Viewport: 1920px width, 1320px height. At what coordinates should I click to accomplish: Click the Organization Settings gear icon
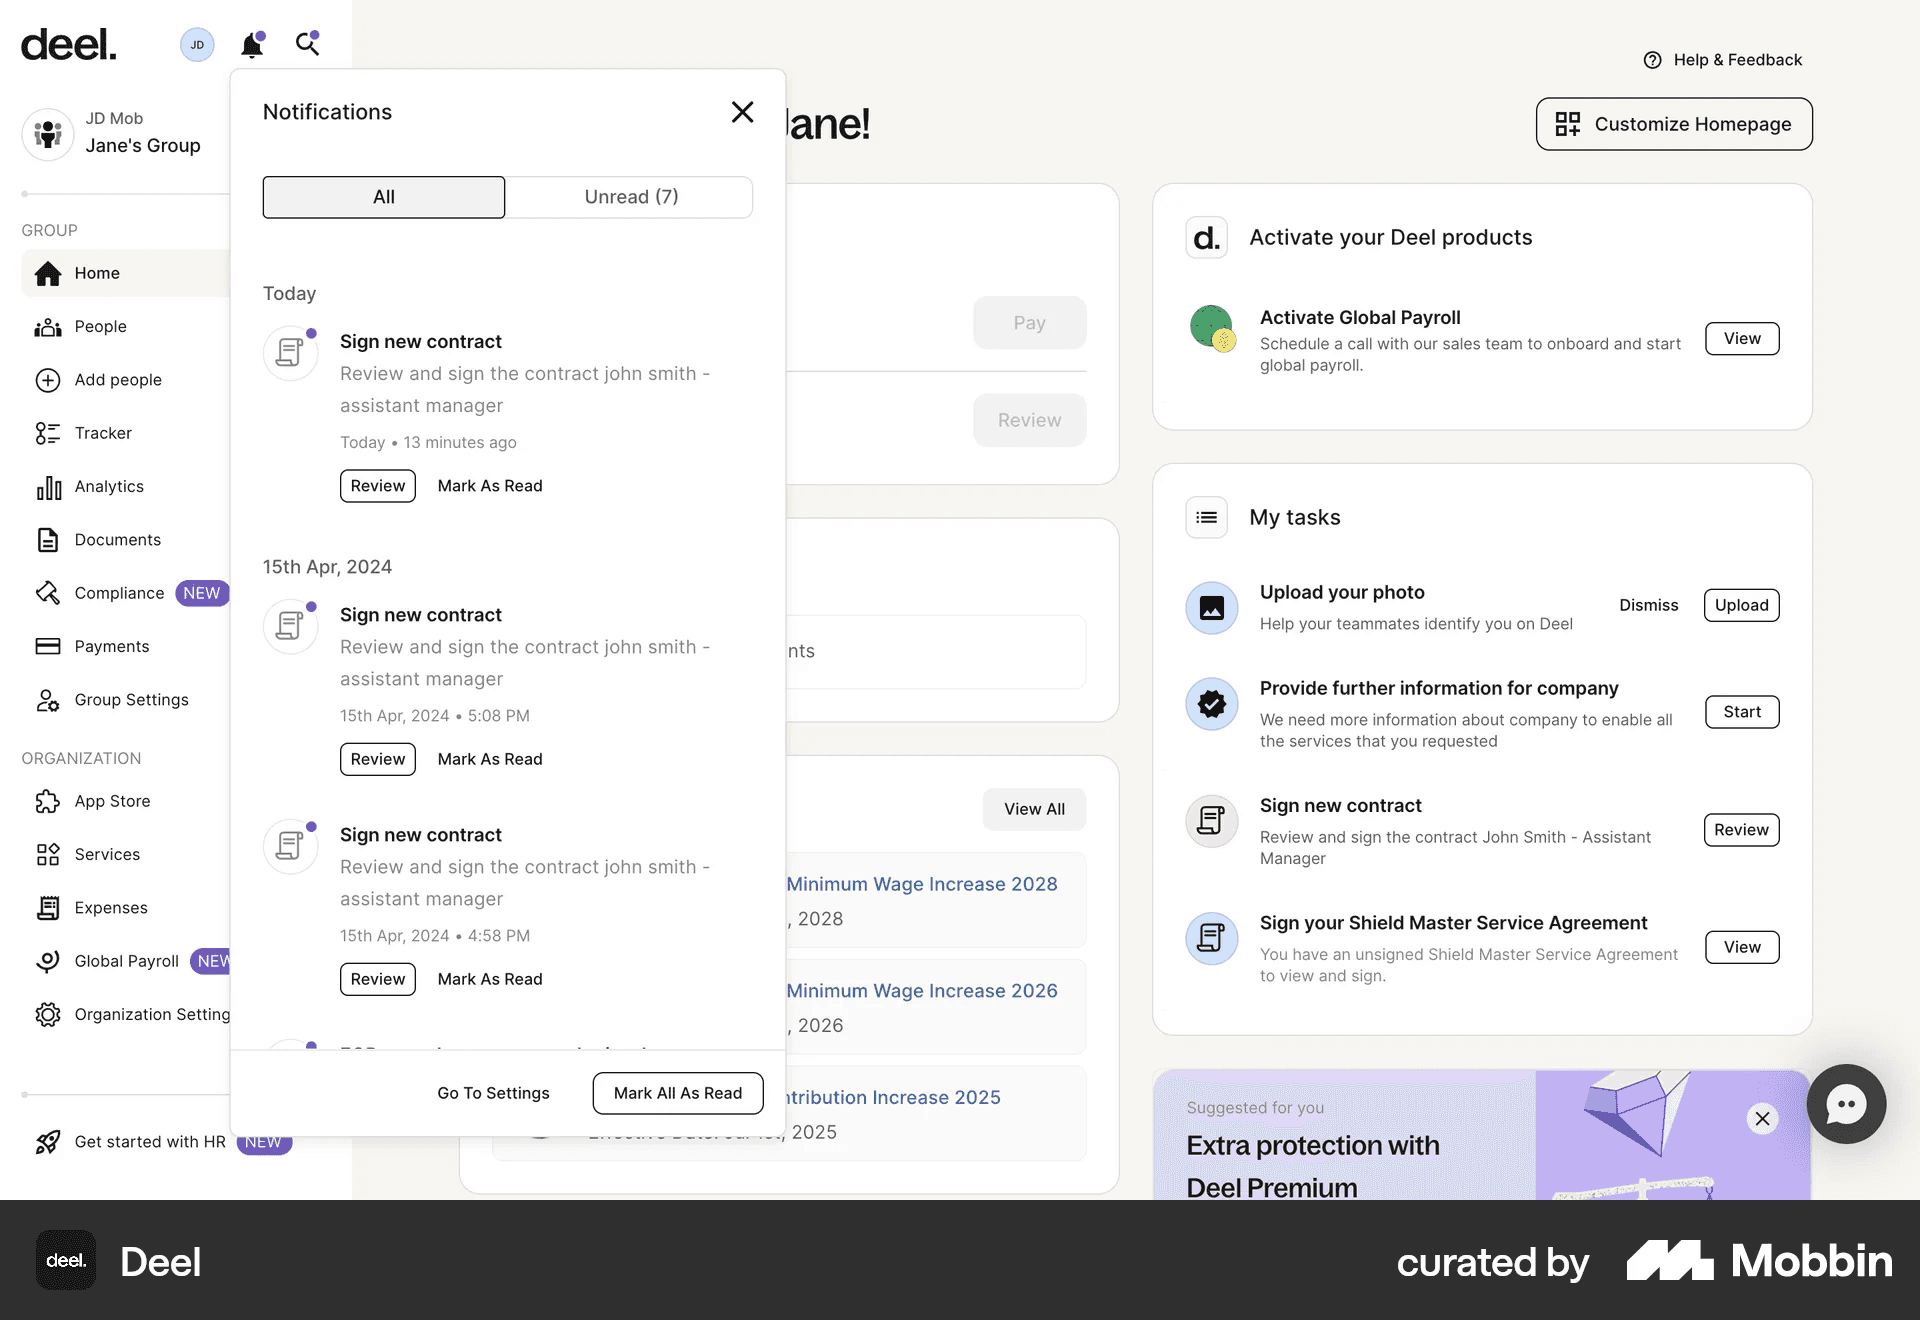[x=48, y=1014]
